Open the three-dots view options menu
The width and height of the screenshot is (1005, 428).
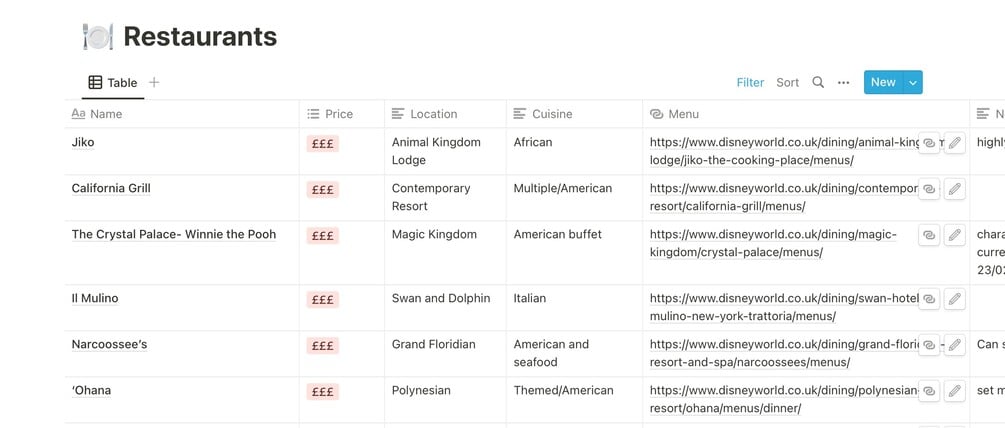pos(844,83)
